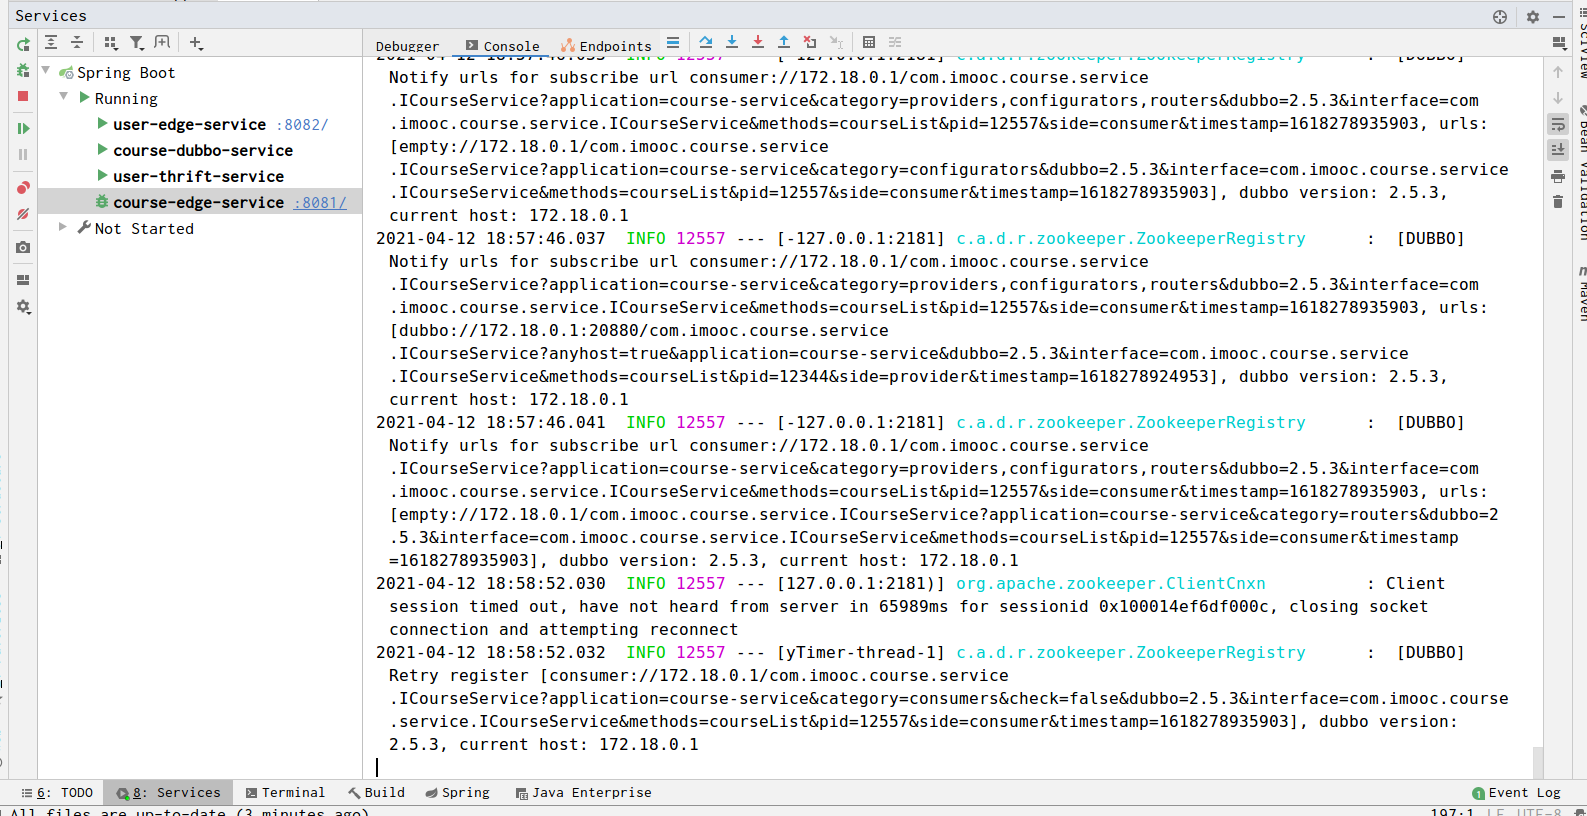
Task: Click Trace Current Stream Chain icon
Action: (895, 42)
